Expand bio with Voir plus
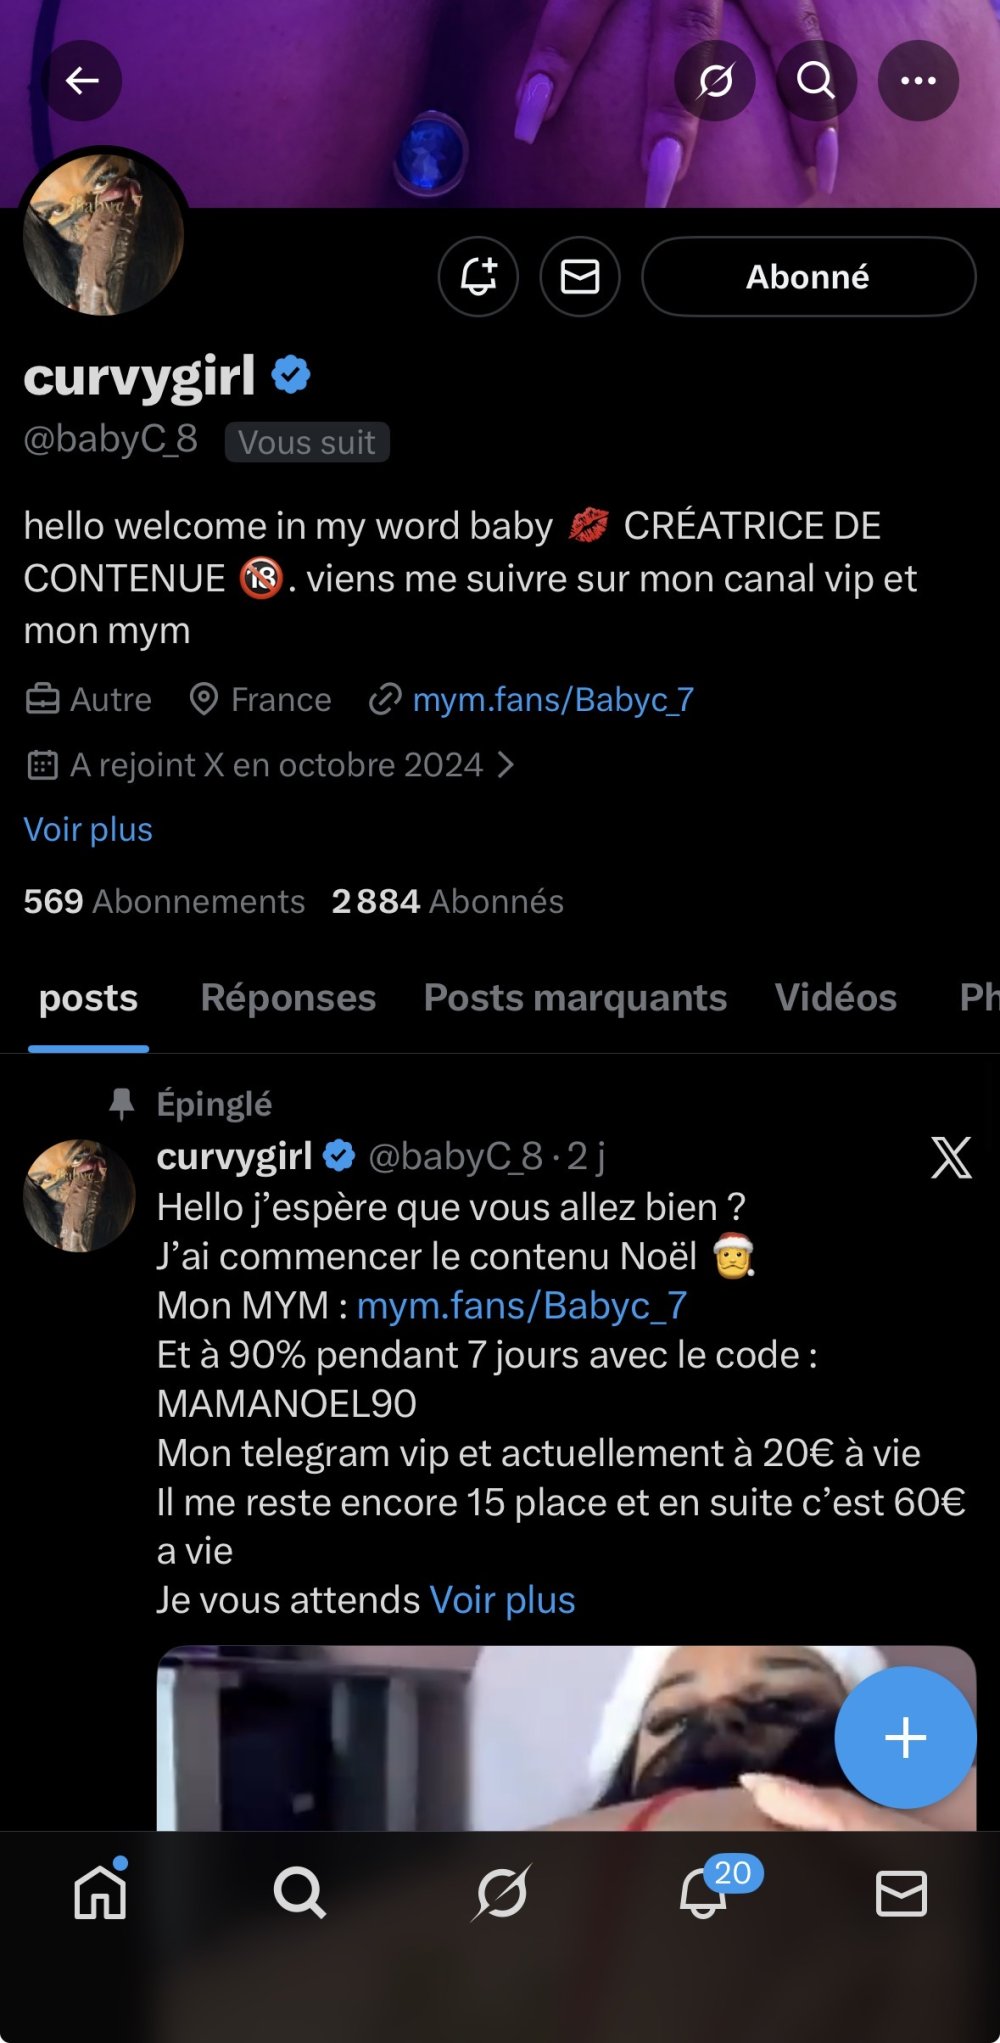Image resolution: width=1000 pixels, height=2043 pixels. click(x=88, y=830)
